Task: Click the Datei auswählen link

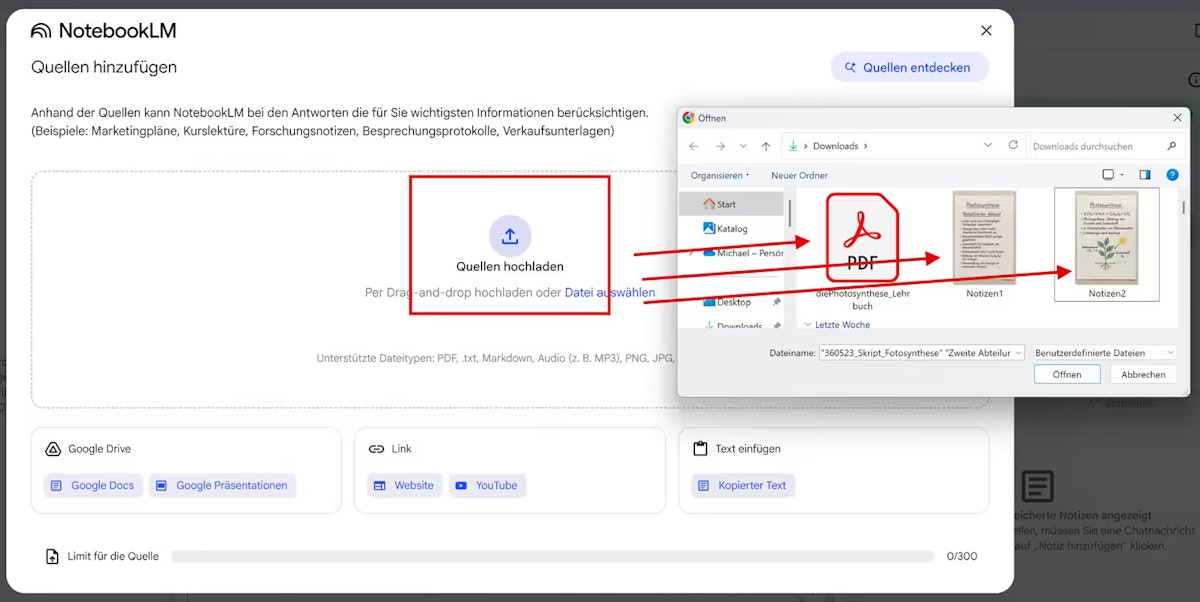Action: (x=610, y=293)
